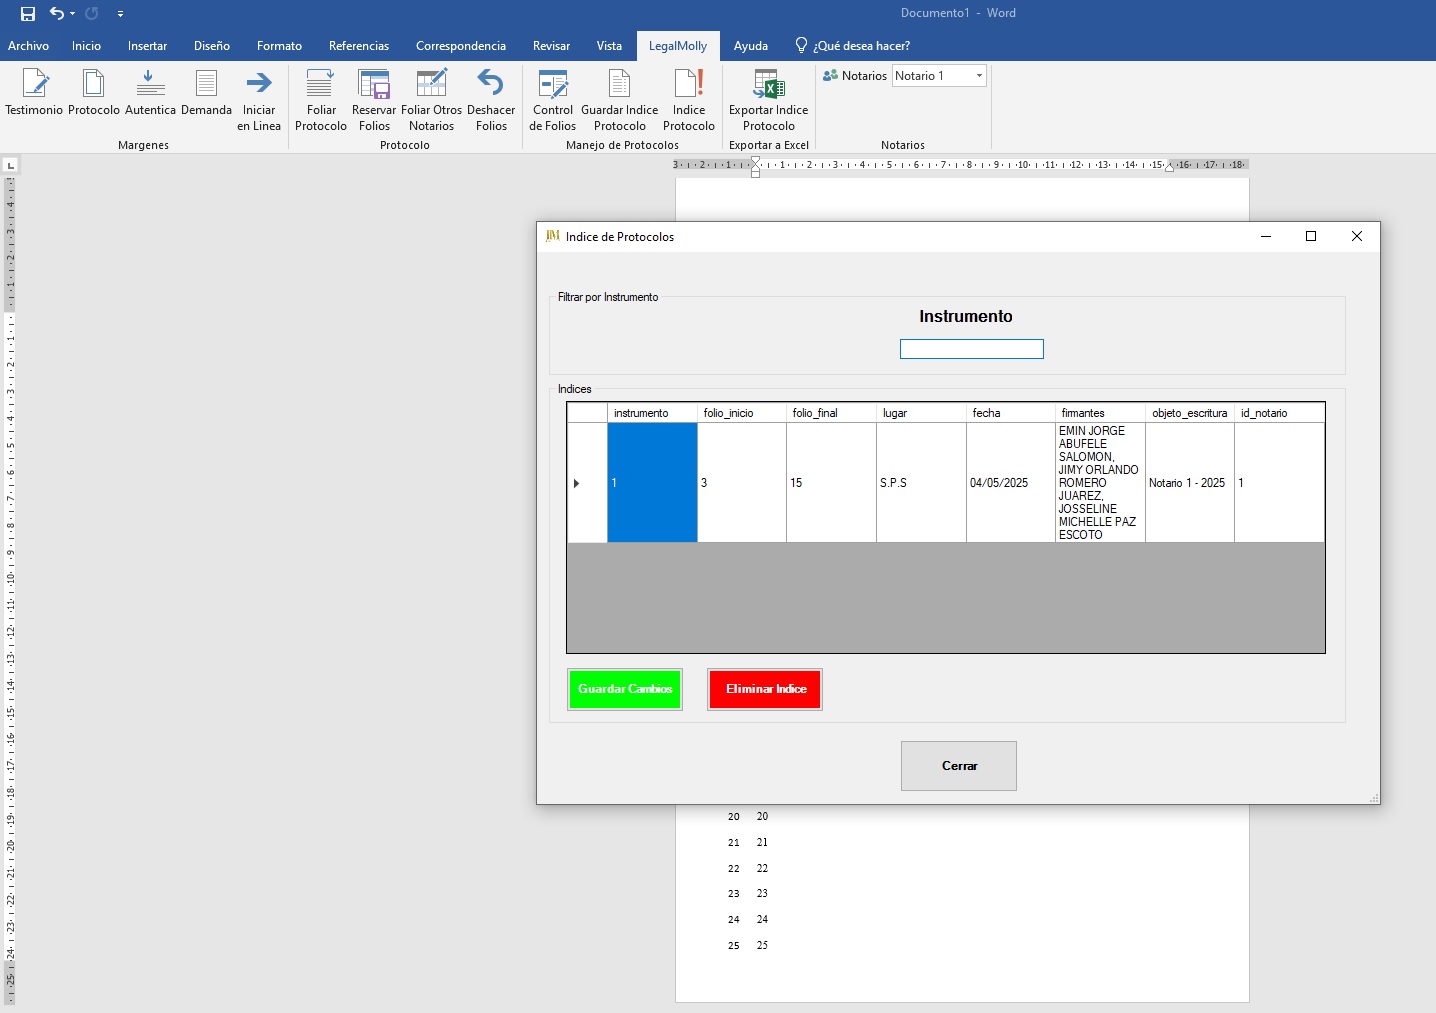
Task: Open the Vista tab
Action: point(609,46)
